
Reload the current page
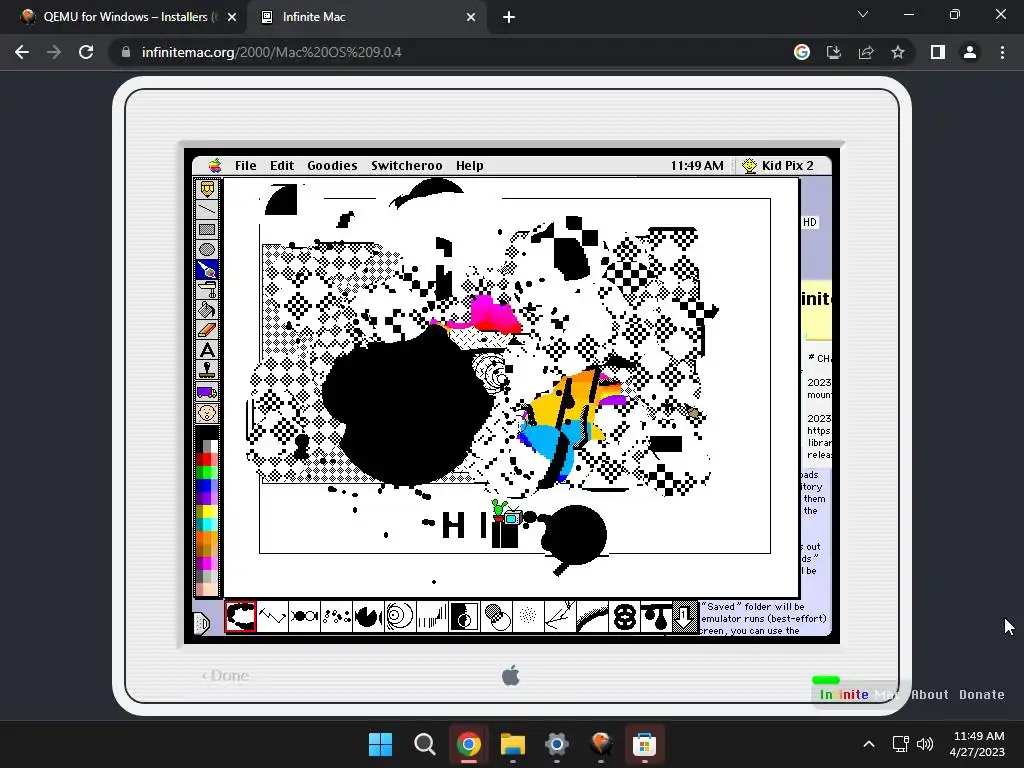(86, 52)
